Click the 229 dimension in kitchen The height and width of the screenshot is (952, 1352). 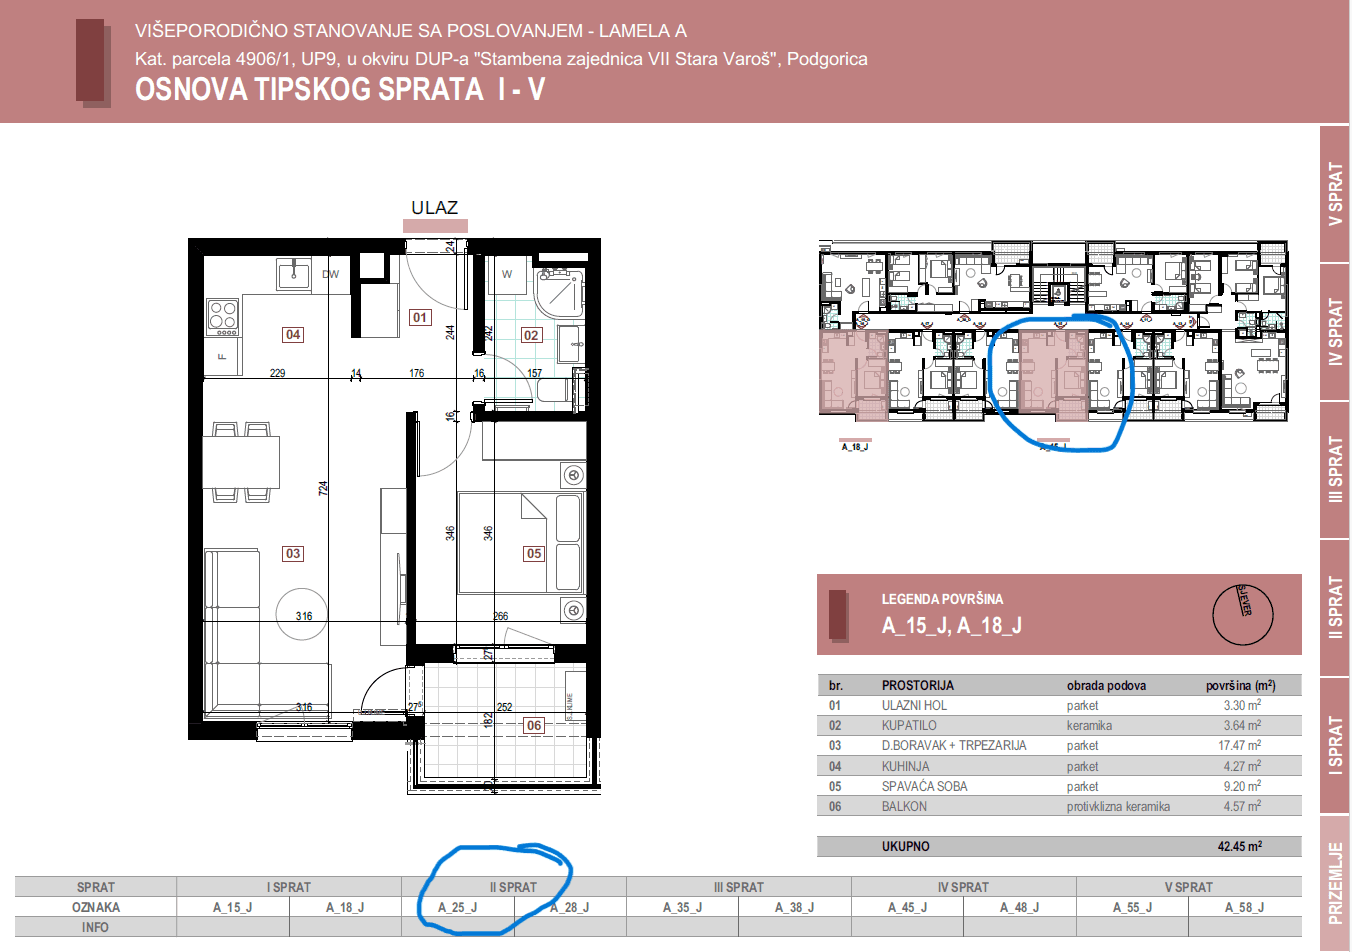[x=277, y=373]
